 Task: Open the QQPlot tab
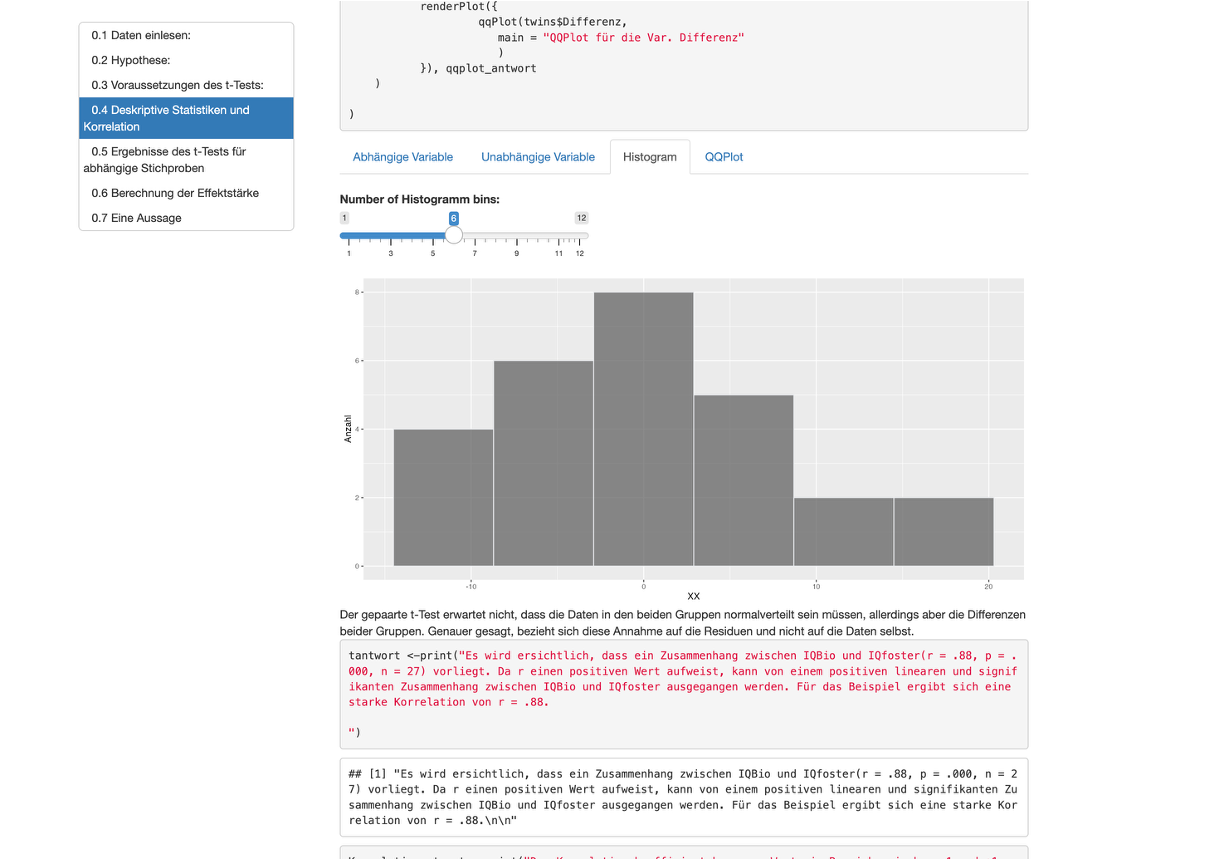pyautogui.click(x=724, y=157)
